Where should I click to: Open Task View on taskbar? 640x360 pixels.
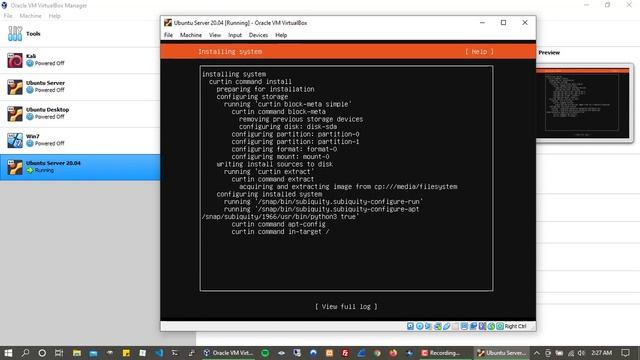click(59, 353)
